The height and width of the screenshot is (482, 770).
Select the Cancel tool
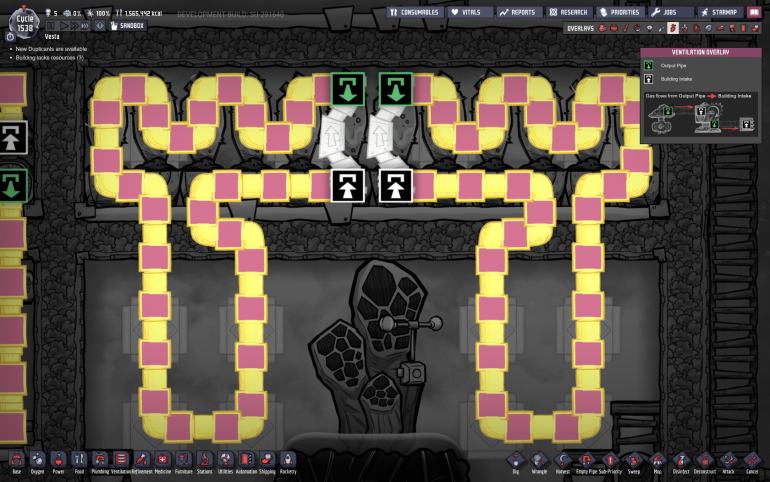(752, 463)
